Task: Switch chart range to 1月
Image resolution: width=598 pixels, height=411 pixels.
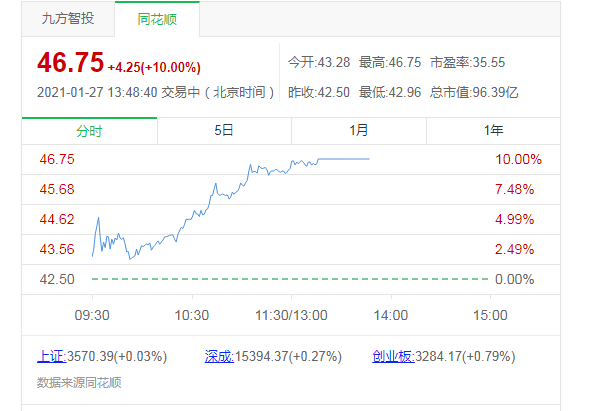Action: pyautogui.click(x=358, y=131)
